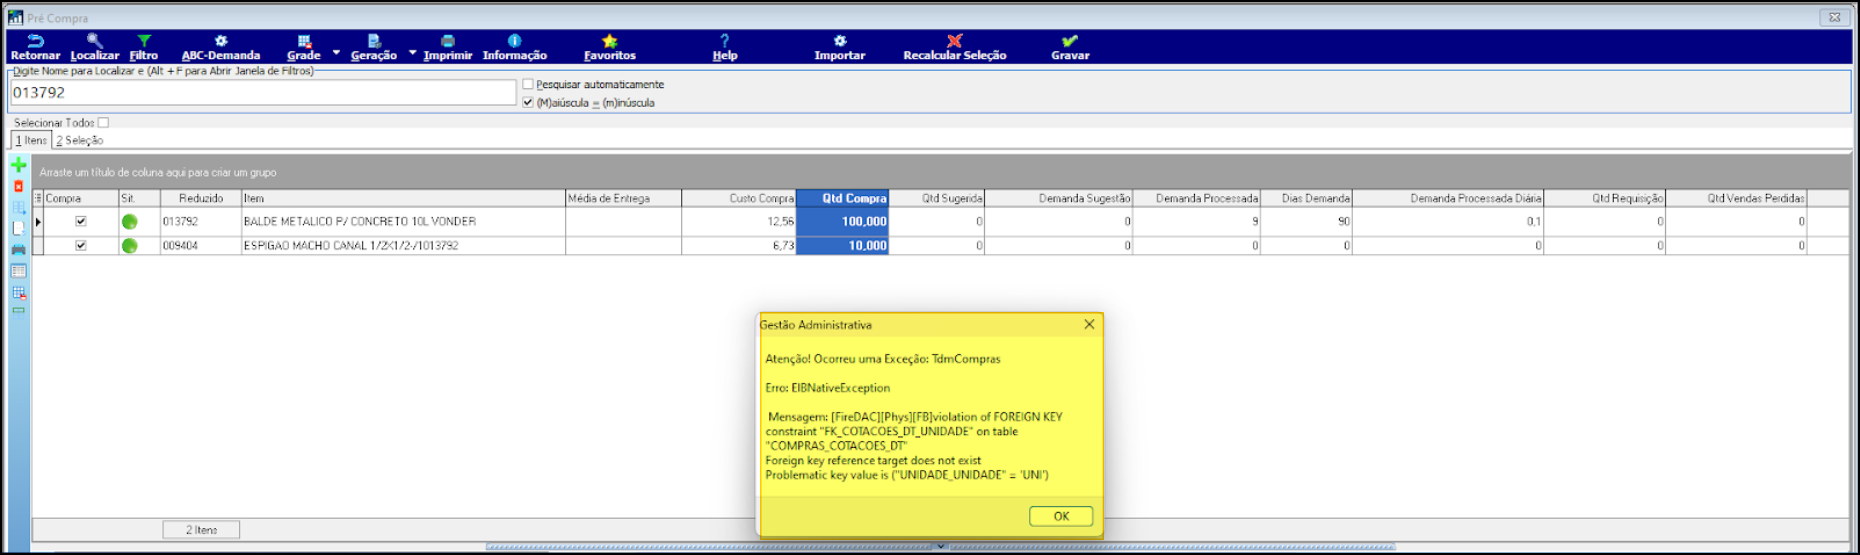
Task: Click the Demanda Processada column header
Action: click(x=1196, y=198)
